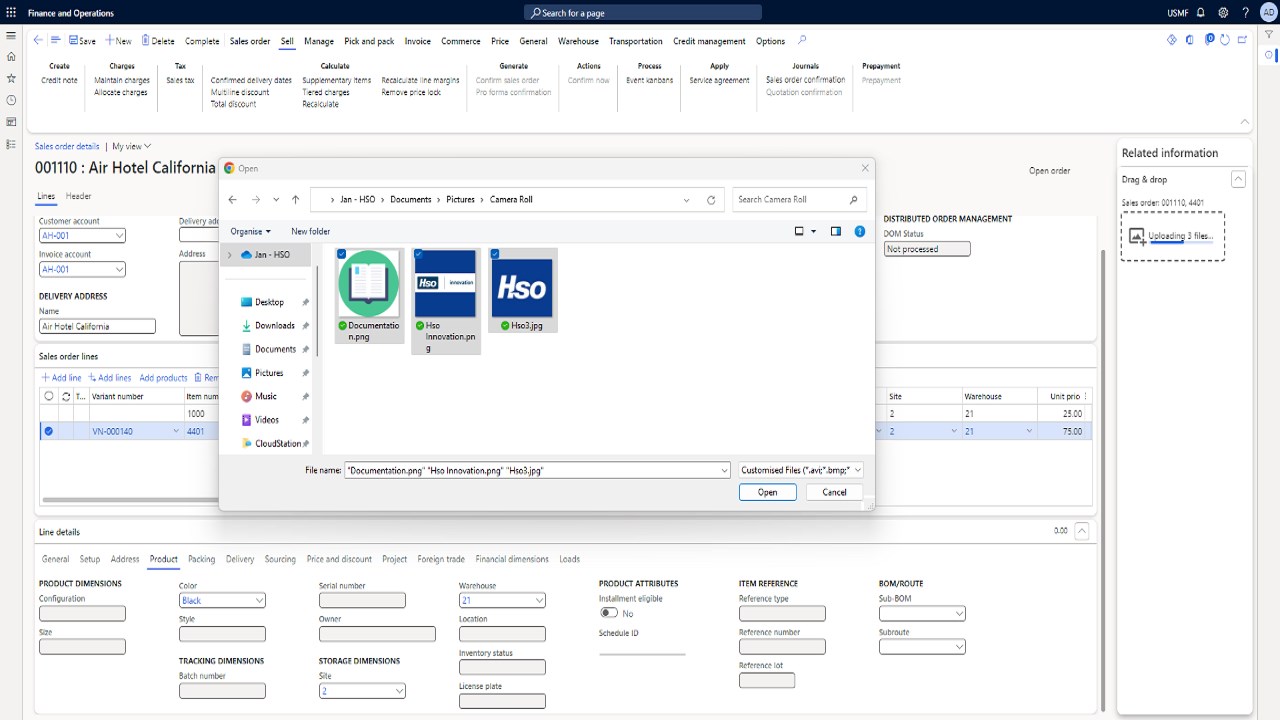Click Open to upload selected files
The image size is (1280, 720).
[x=768, y=492]
